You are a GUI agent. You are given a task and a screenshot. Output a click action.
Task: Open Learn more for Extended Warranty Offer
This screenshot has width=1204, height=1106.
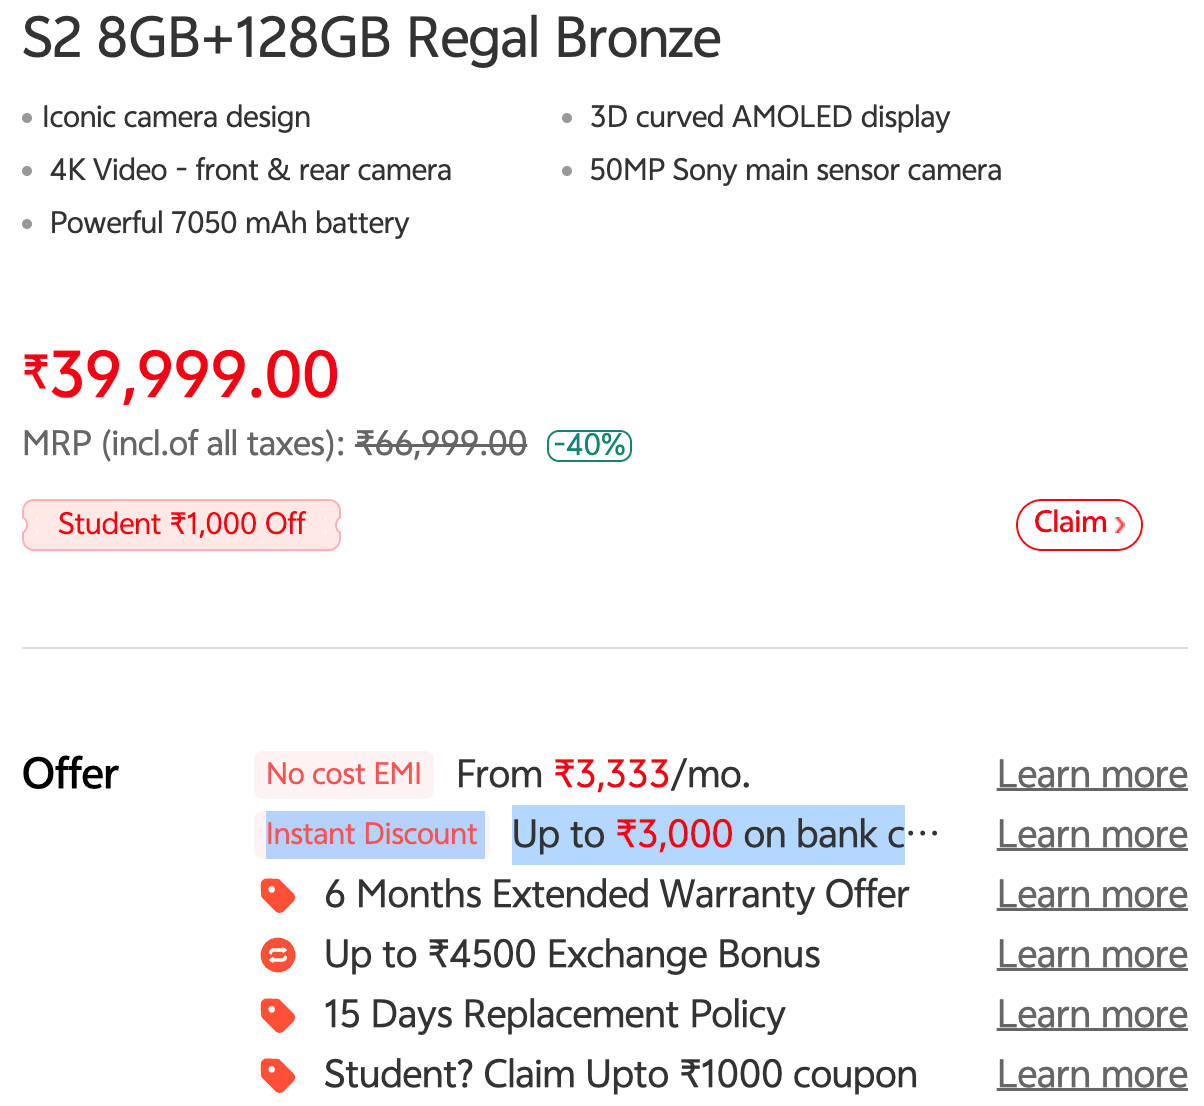pyautogui.click(x=1092, y=894)
